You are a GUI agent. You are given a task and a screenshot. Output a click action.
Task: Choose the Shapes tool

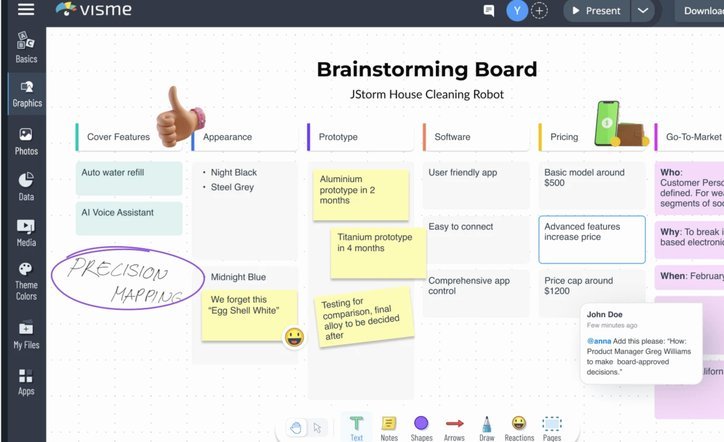point(421,429)
